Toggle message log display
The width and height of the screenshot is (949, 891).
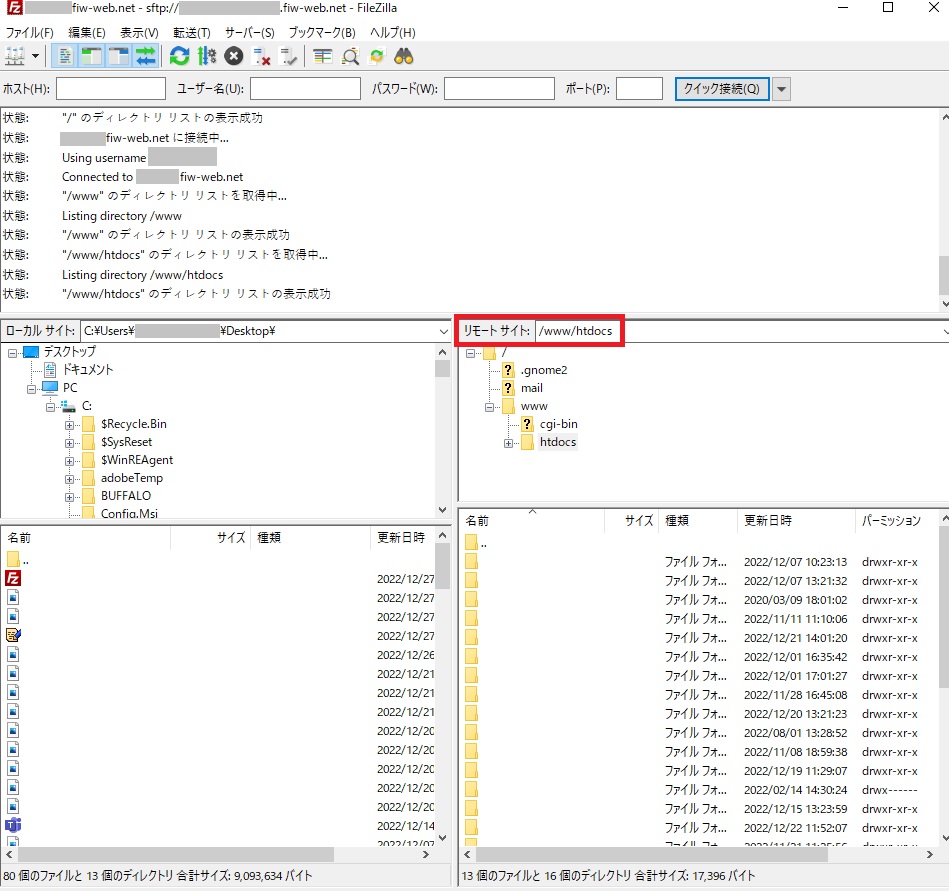click(x=65, y=57)
